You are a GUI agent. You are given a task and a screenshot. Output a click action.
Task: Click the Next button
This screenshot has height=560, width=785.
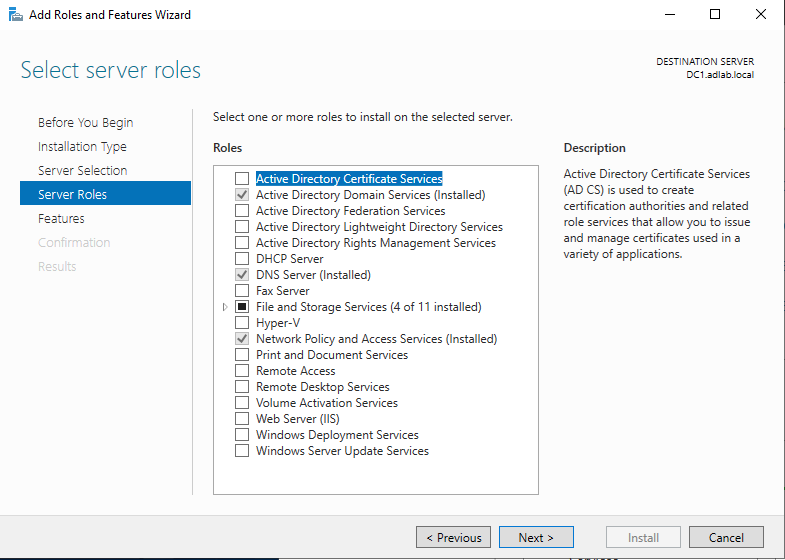[536, 537]
